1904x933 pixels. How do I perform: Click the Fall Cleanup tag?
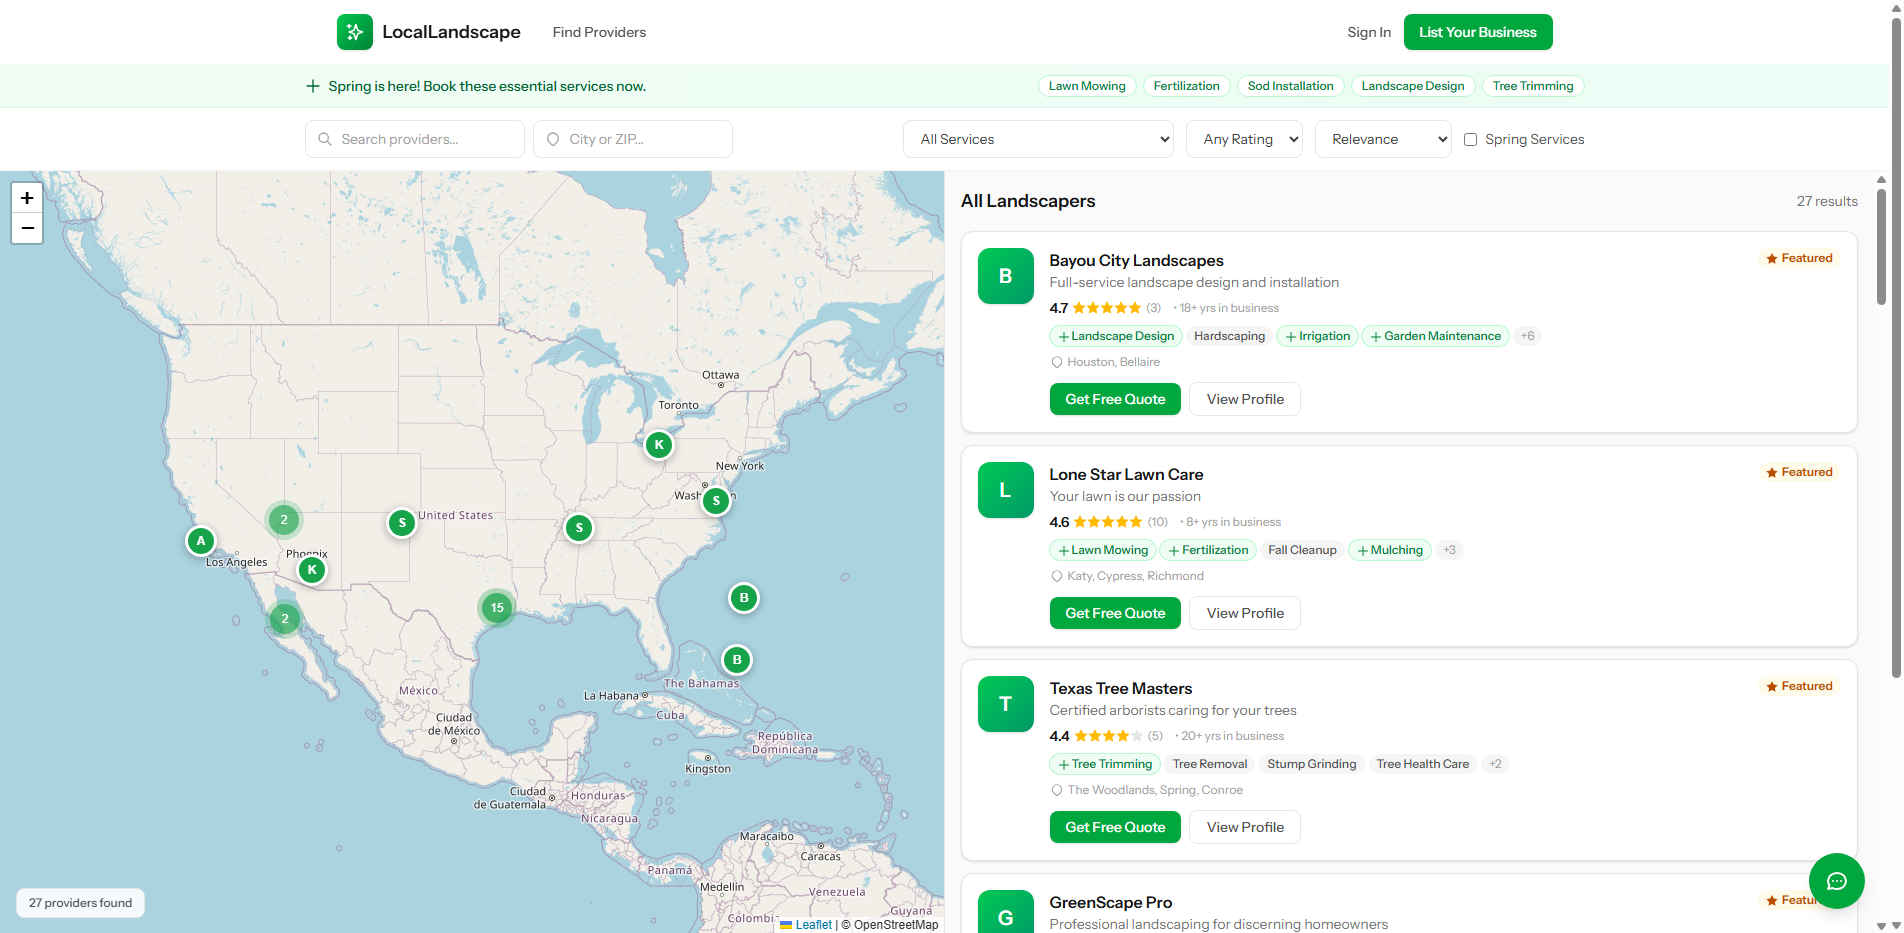pyautogui.click(x=1302, y=550)
